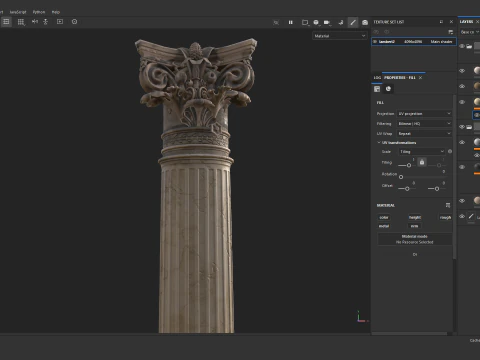Click the Properties panel vertical scrollbar
Screen dimensions: 480x360
point(454,177)
